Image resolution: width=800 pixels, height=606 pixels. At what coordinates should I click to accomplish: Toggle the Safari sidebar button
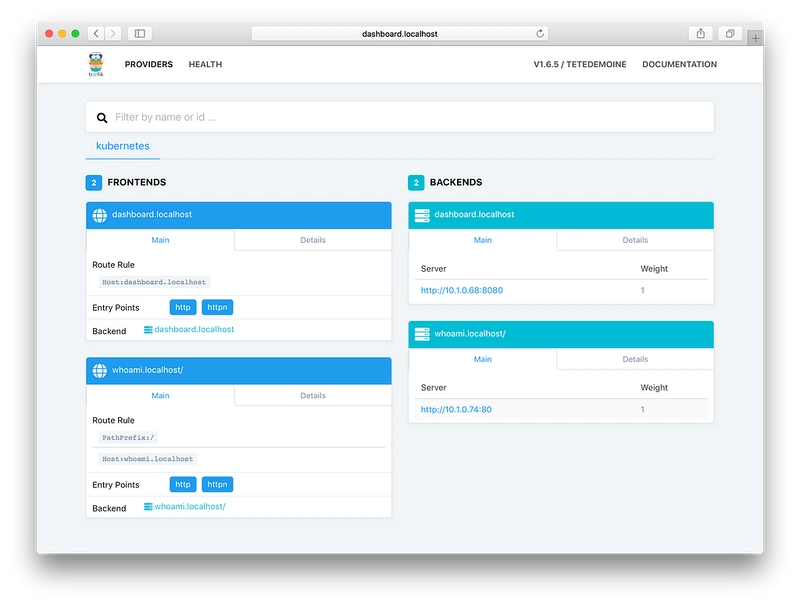tap(139, 34)
